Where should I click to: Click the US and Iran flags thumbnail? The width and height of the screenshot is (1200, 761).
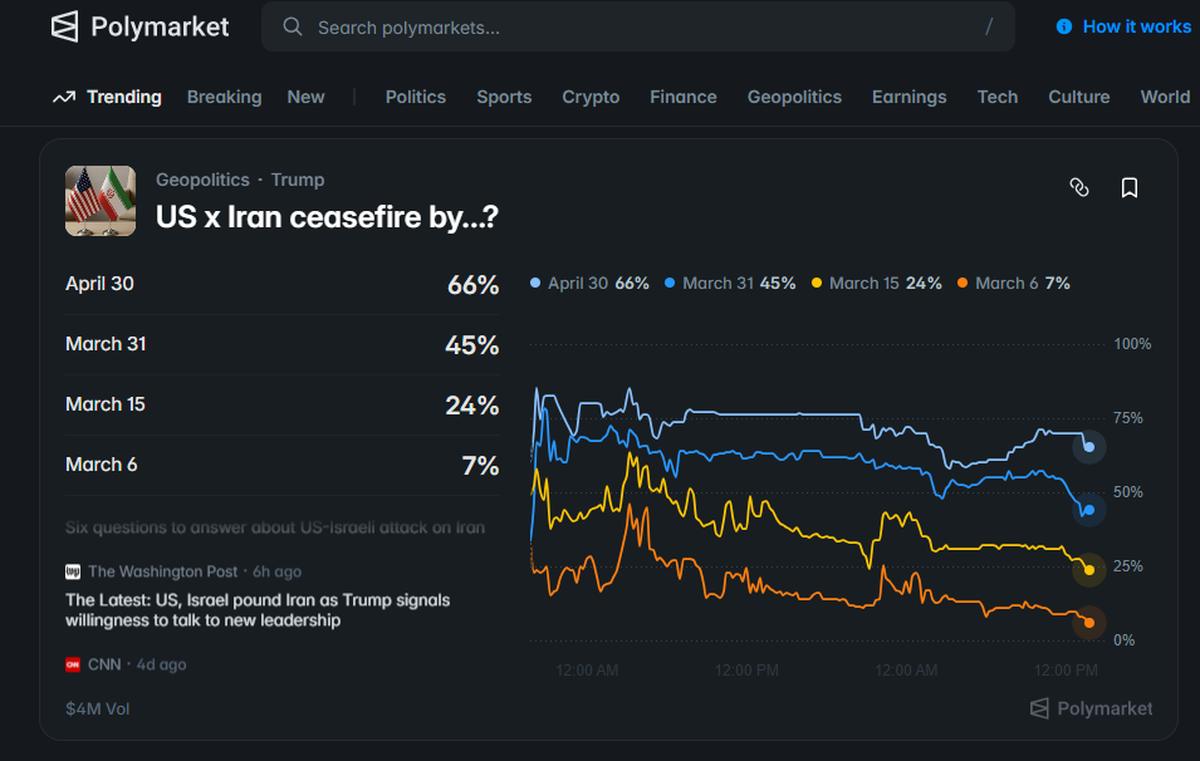tap(100, 201)
